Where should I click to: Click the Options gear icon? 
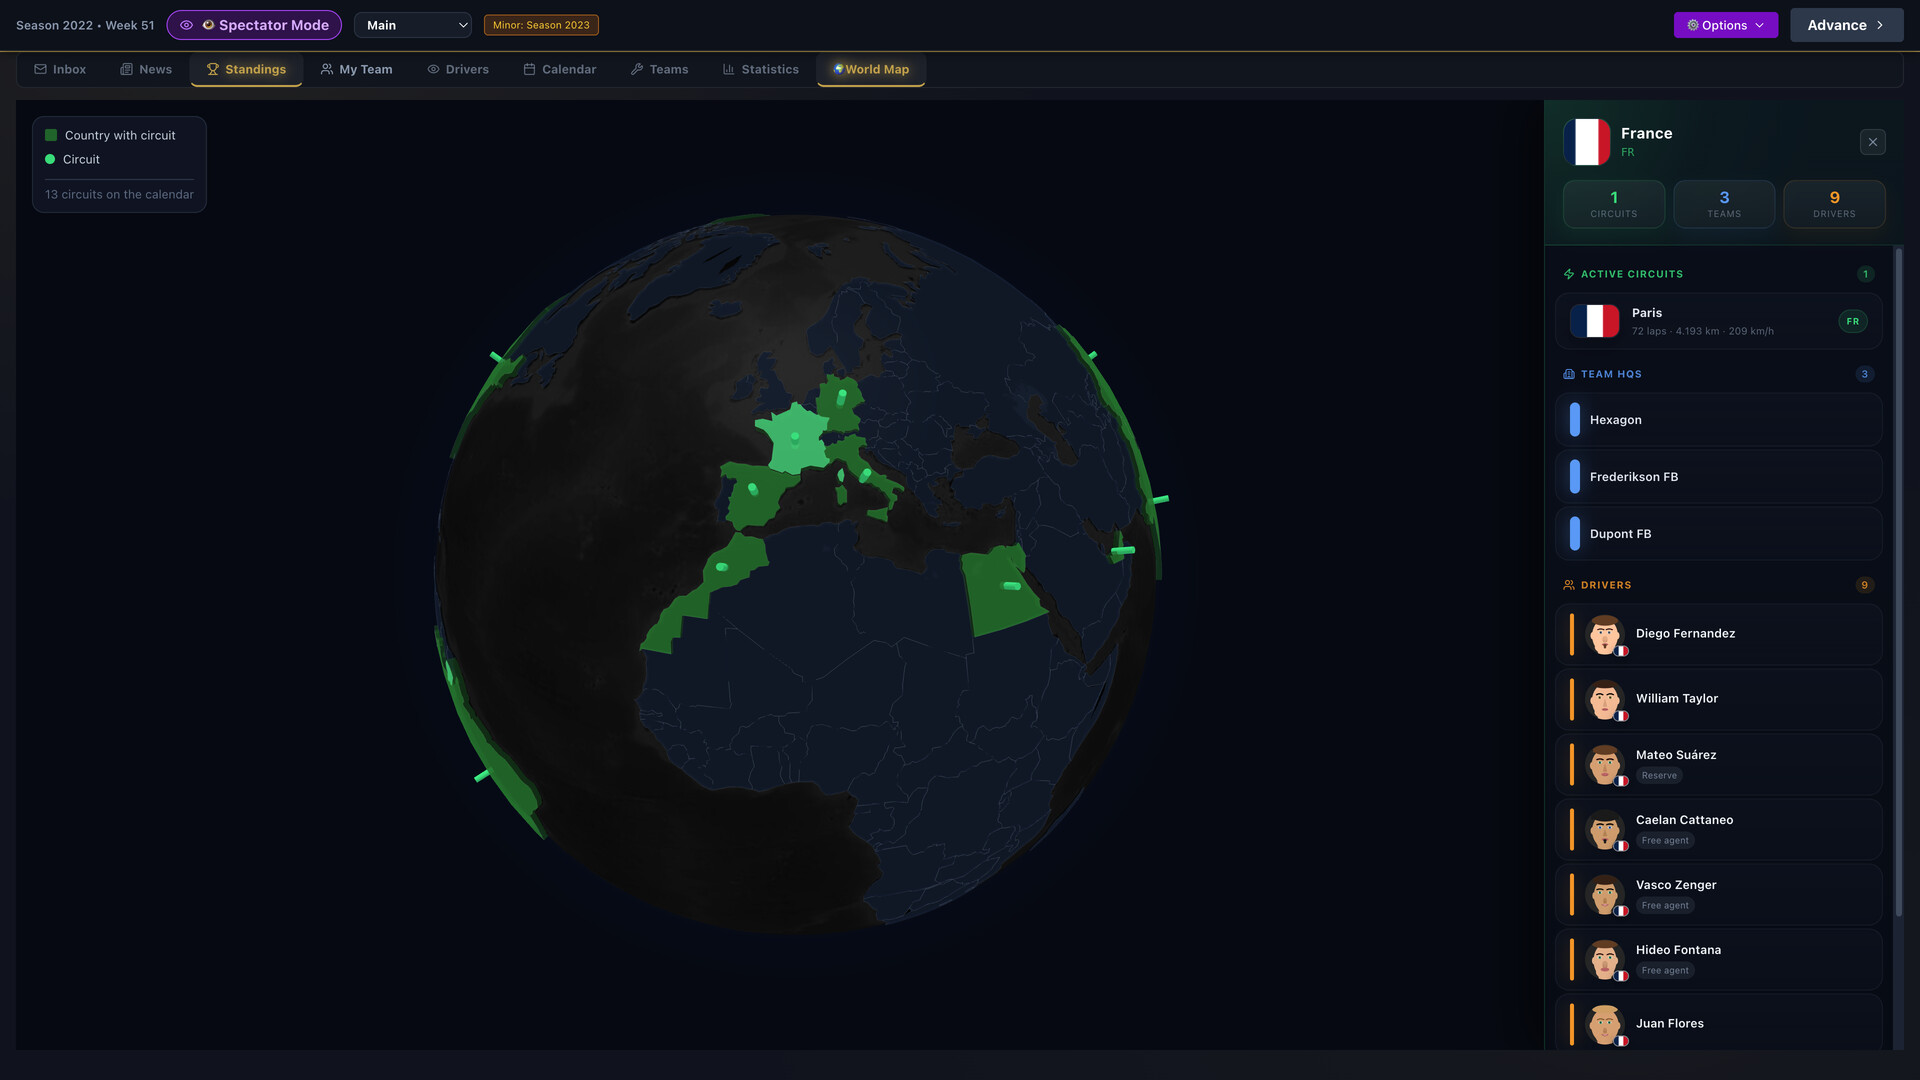[1693, 25]
